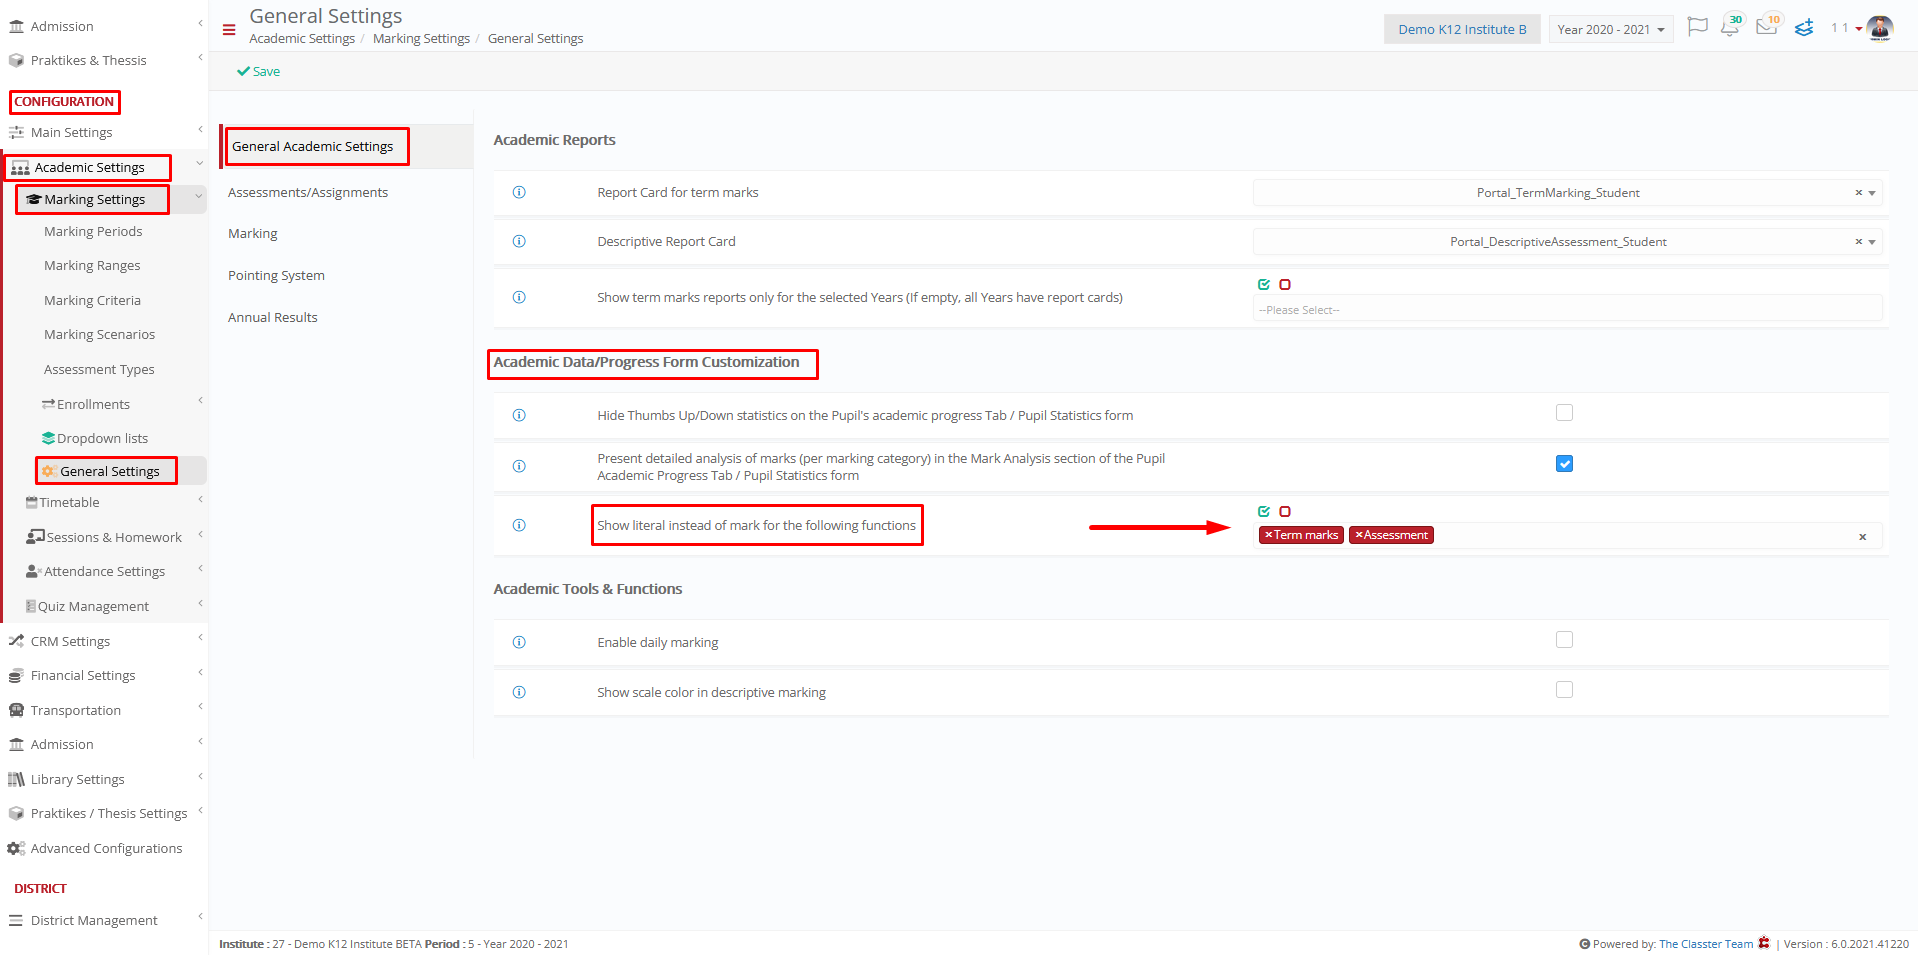Tick Show scale color in descriptive marking
Screen dimensions: 1918x955
pyautogui.click(x=1565, y=690)
